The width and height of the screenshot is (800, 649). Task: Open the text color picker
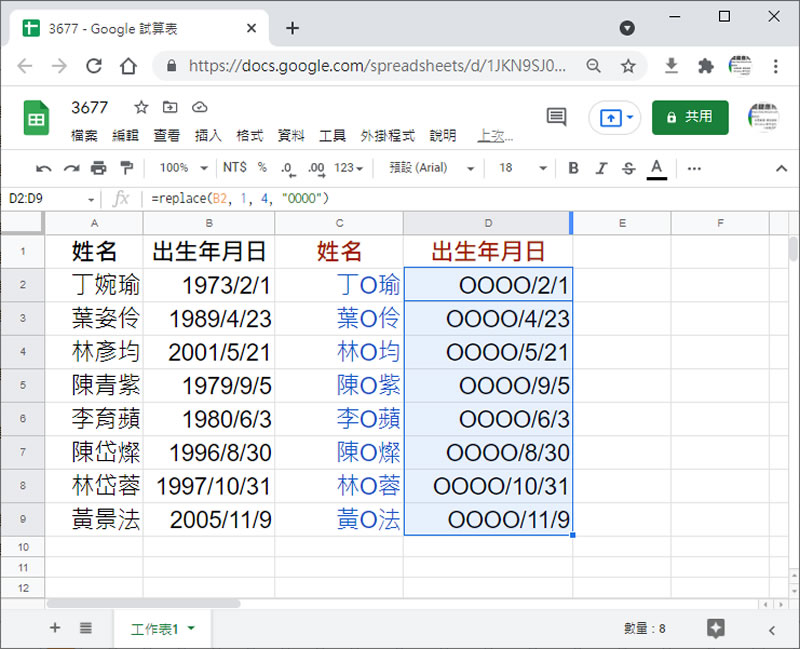(x=656, y=168)
